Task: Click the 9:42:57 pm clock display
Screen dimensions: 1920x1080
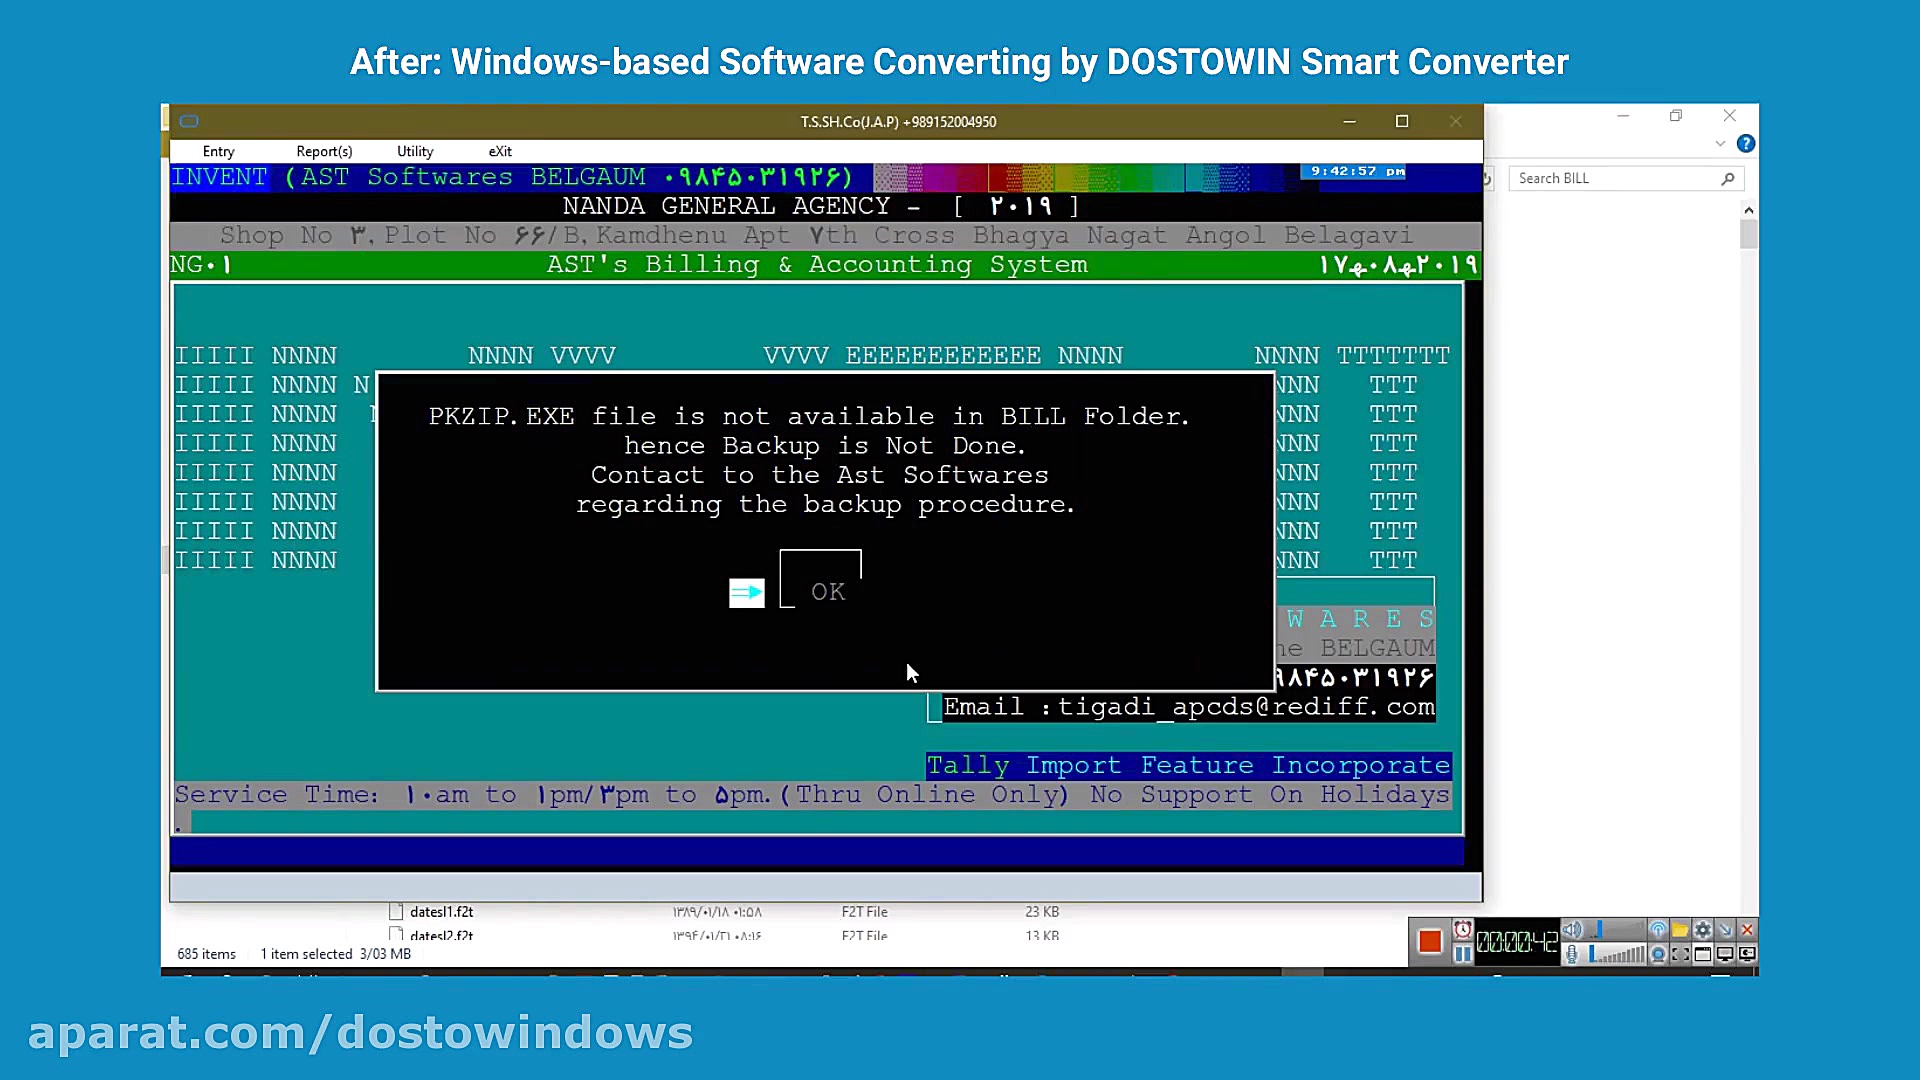Action: click(1357, 171)
